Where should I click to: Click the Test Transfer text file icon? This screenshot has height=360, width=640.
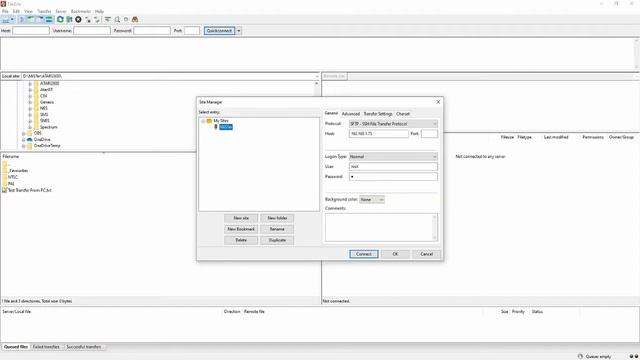point(4,190)
